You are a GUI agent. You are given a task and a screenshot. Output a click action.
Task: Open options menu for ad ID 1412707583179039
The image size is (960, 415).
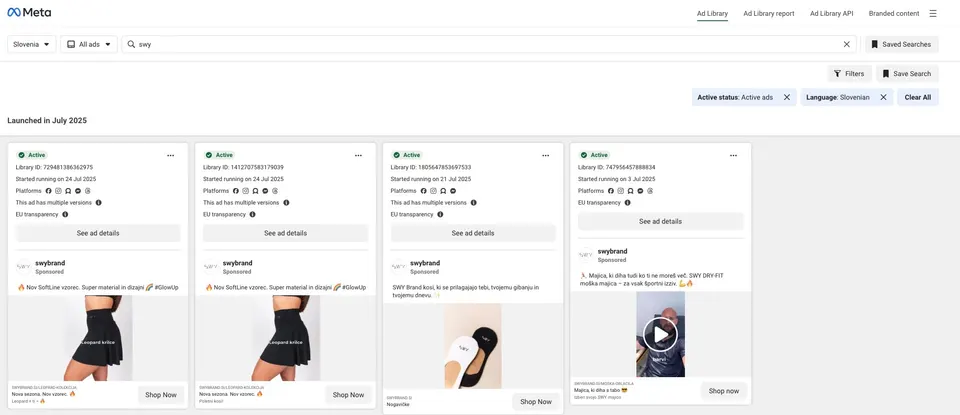(358, 155)
